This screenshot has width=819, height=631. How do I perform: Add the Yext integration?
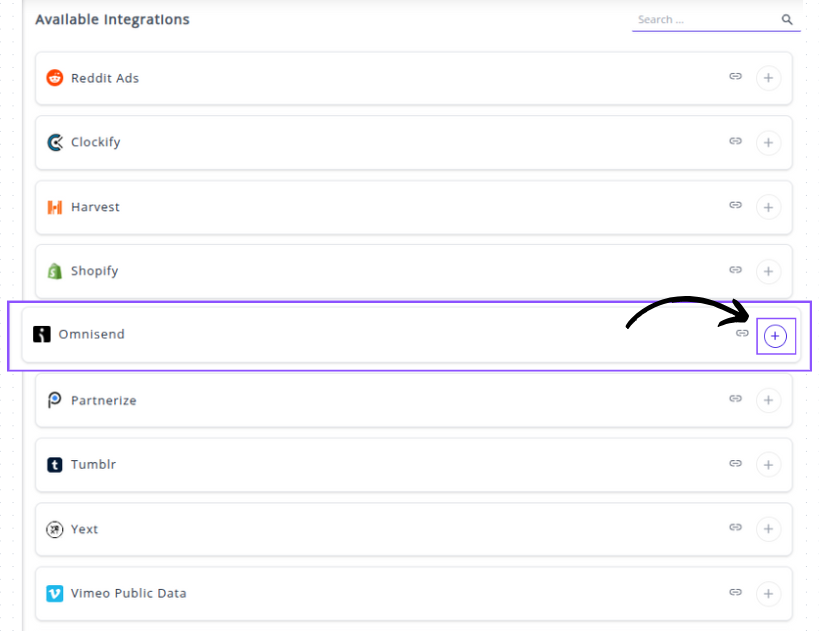click(x=768, y=529)
